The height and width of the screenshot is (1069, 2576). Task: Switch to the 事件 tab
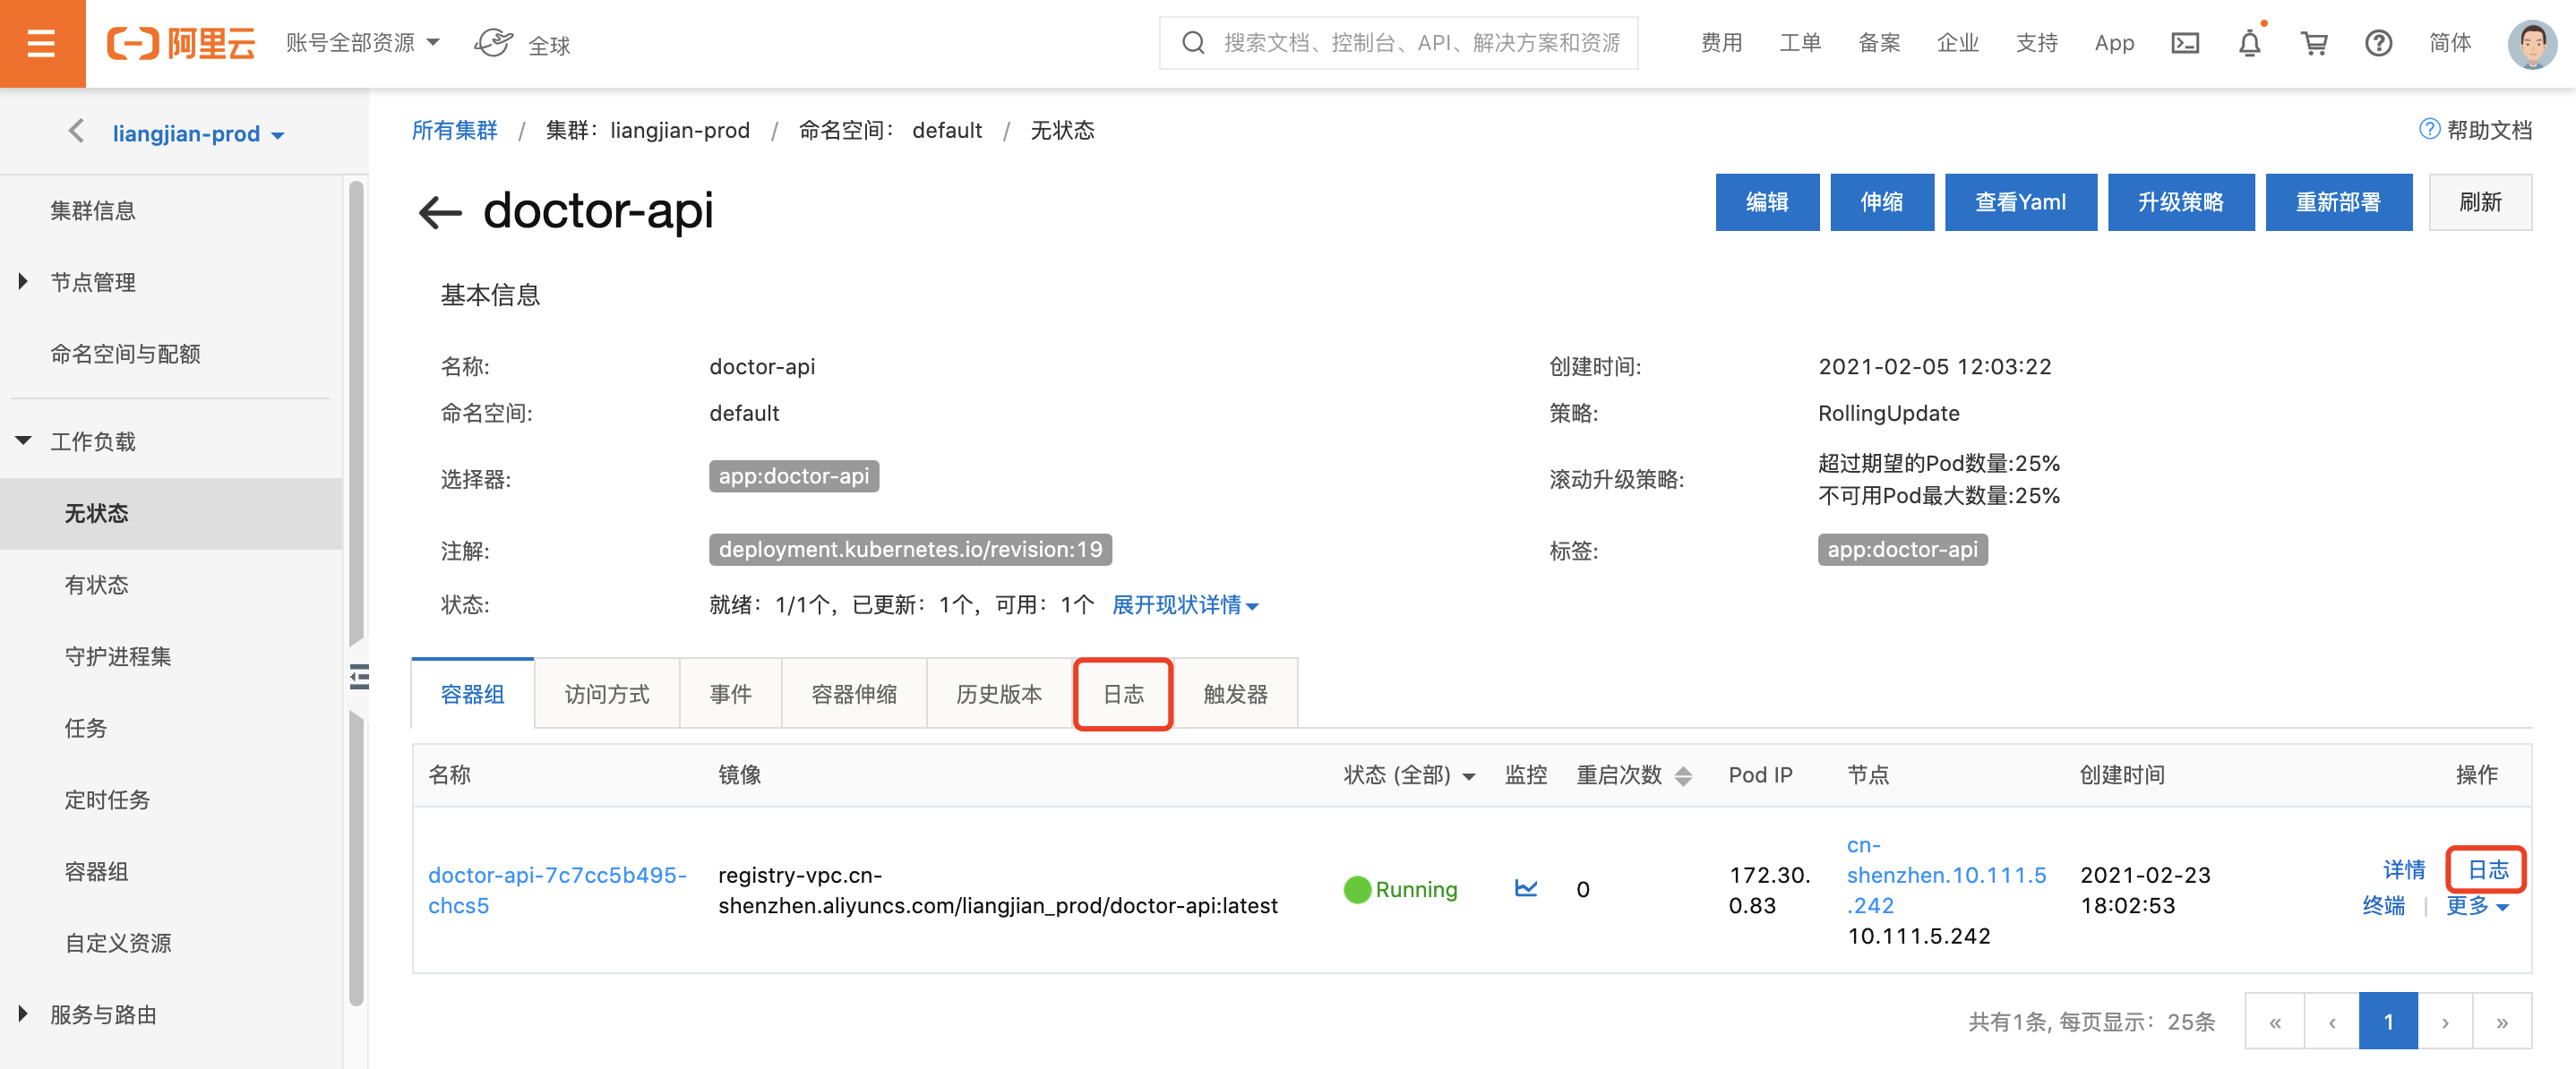(729, 694)
